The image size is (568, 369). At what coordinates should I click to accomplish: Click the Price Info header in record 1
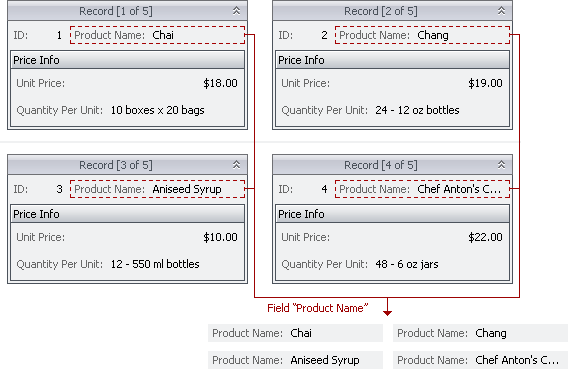pyautogui.click(x=128, y=60)
